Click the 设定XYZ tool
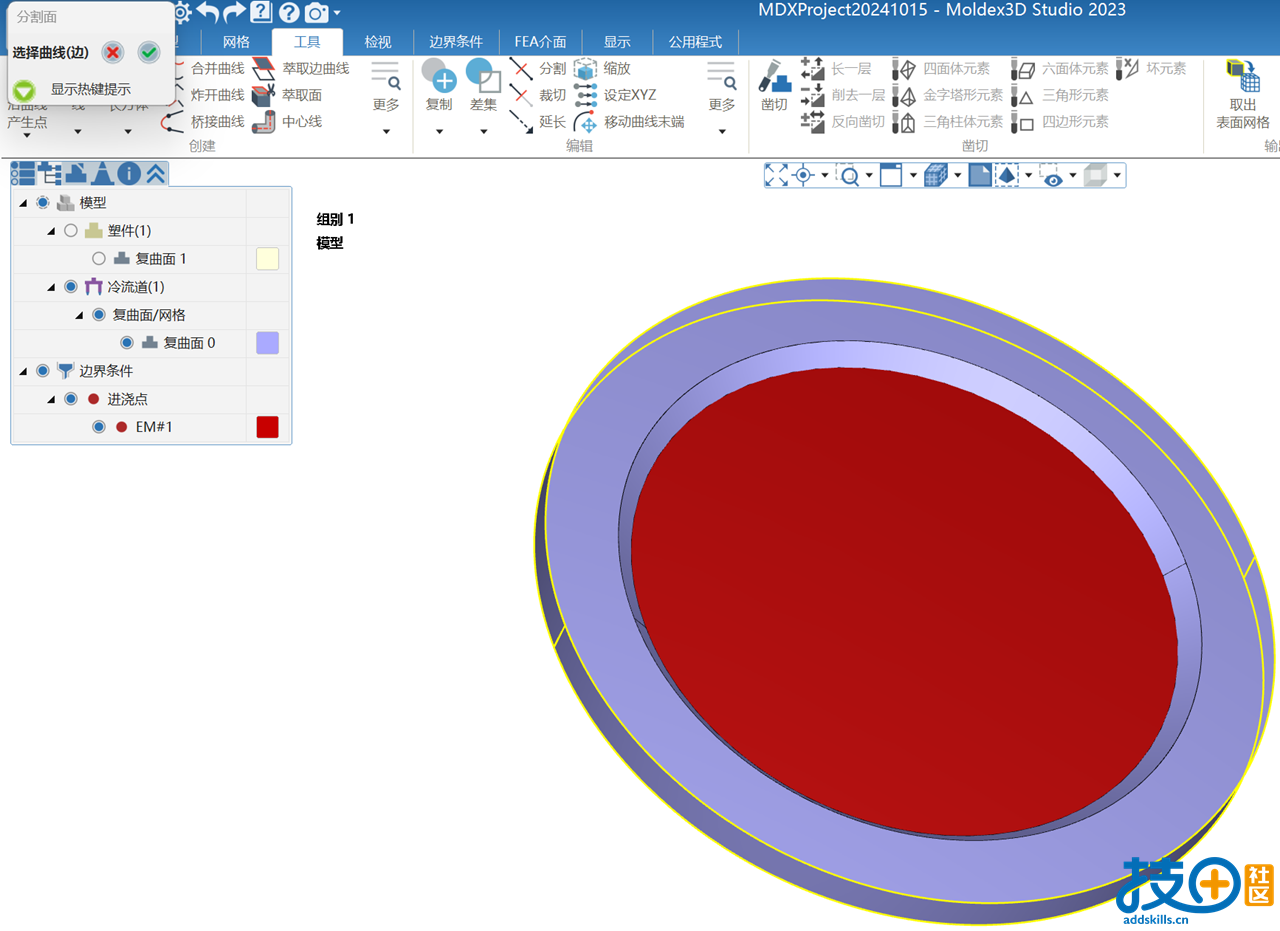 coord(615,95)
